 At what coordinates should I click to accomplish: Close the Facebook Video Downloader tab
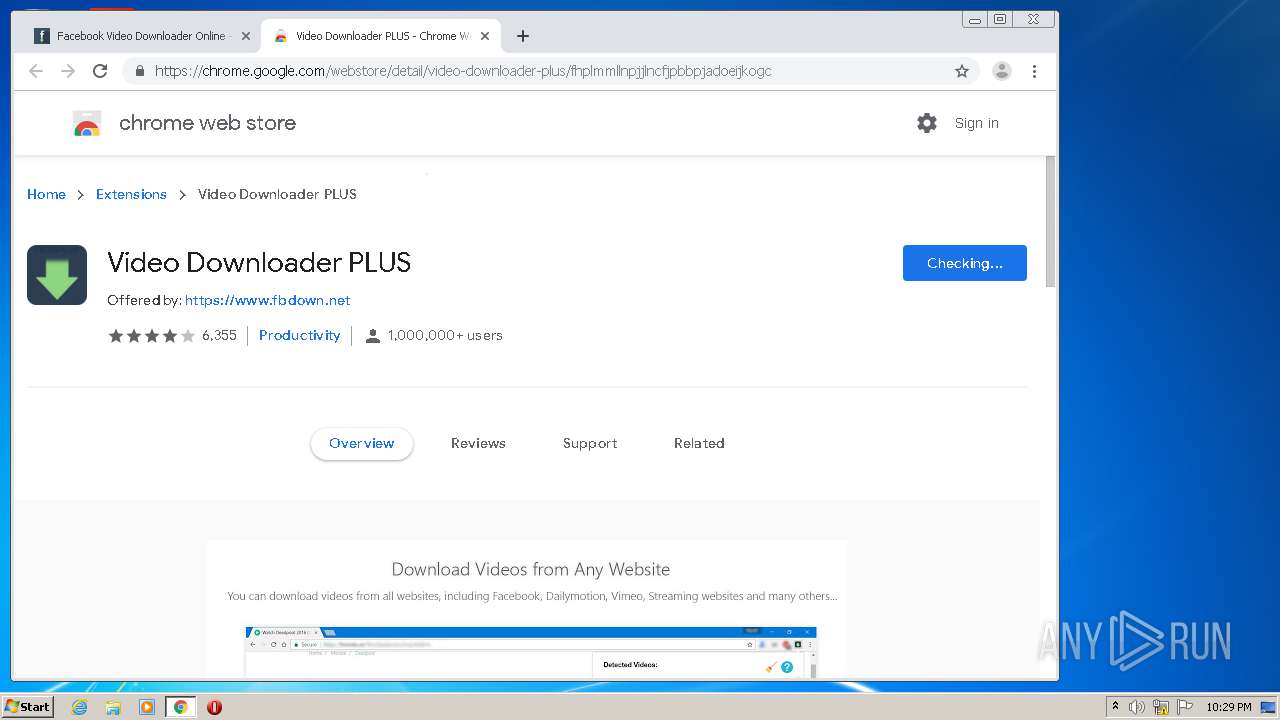pyautogui.click(x=246, y=36)
